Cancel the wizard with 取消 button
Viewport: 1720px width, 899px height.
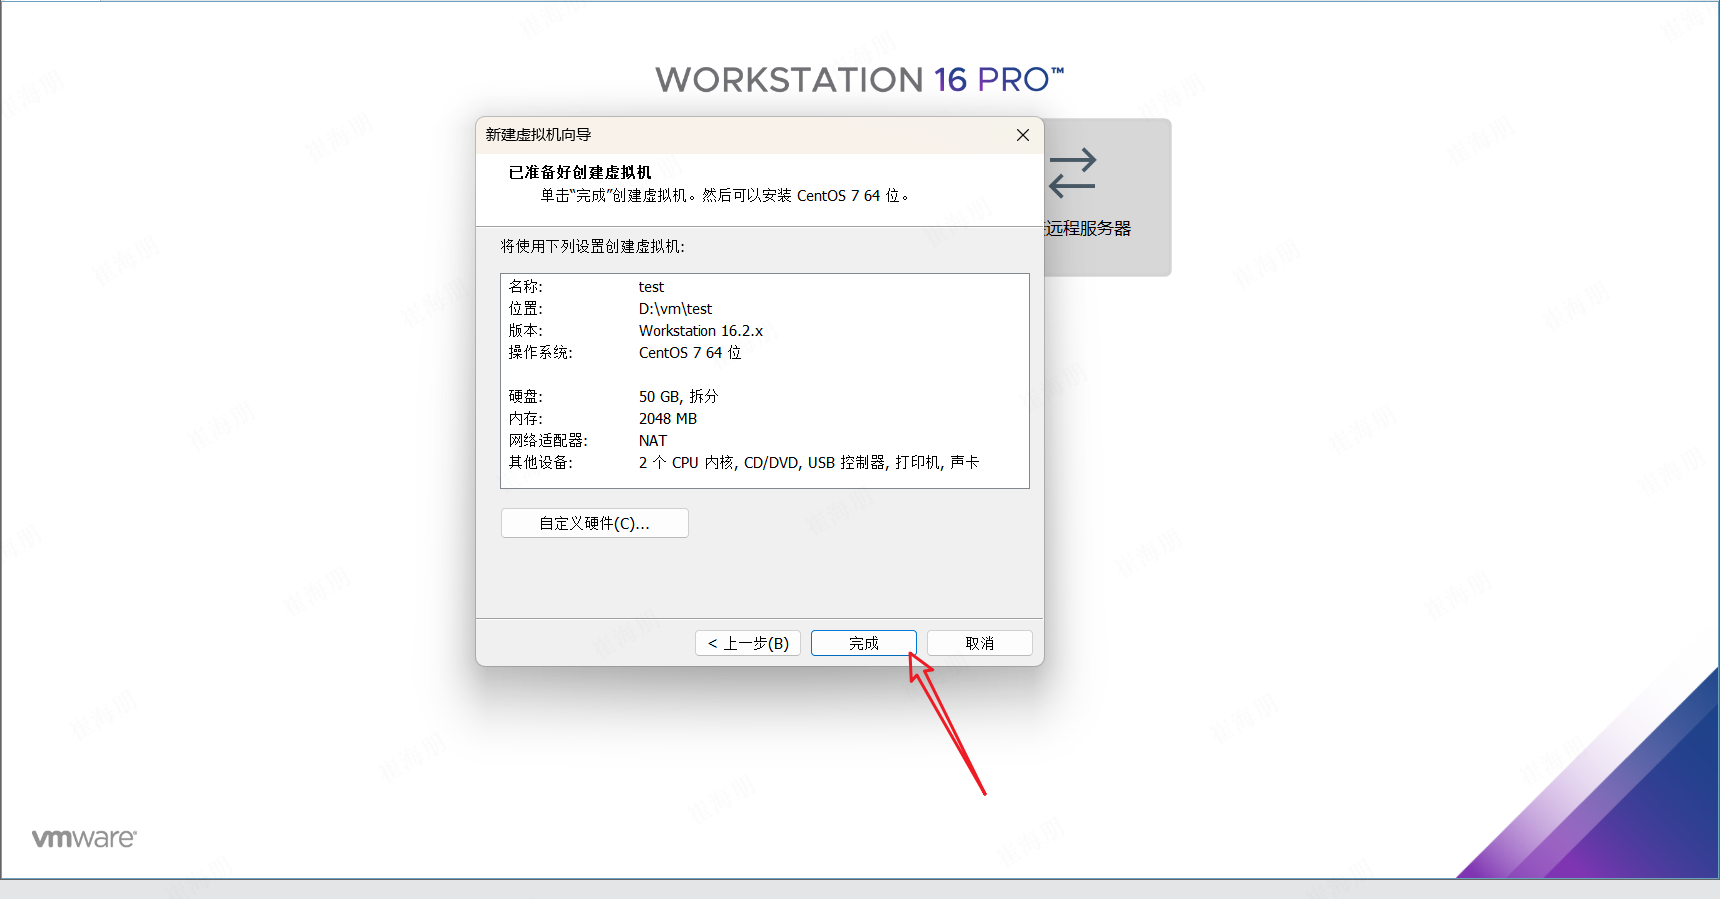[x=979, y=643]
